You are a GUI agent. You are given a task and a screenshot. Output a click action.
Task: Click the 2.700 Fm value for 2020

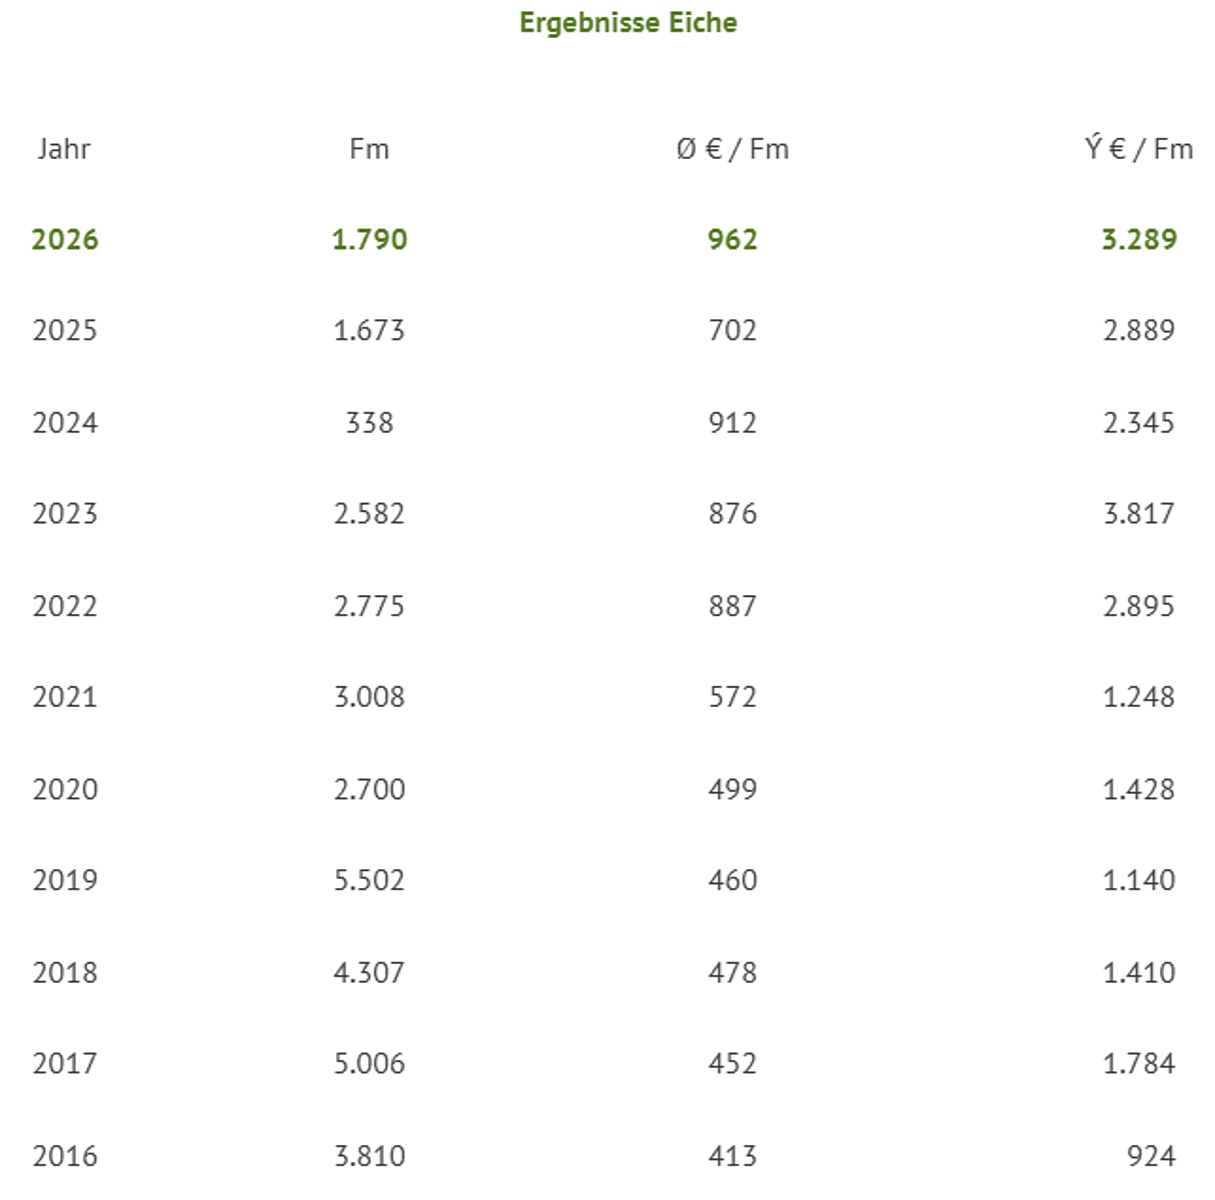coord(369,789)
